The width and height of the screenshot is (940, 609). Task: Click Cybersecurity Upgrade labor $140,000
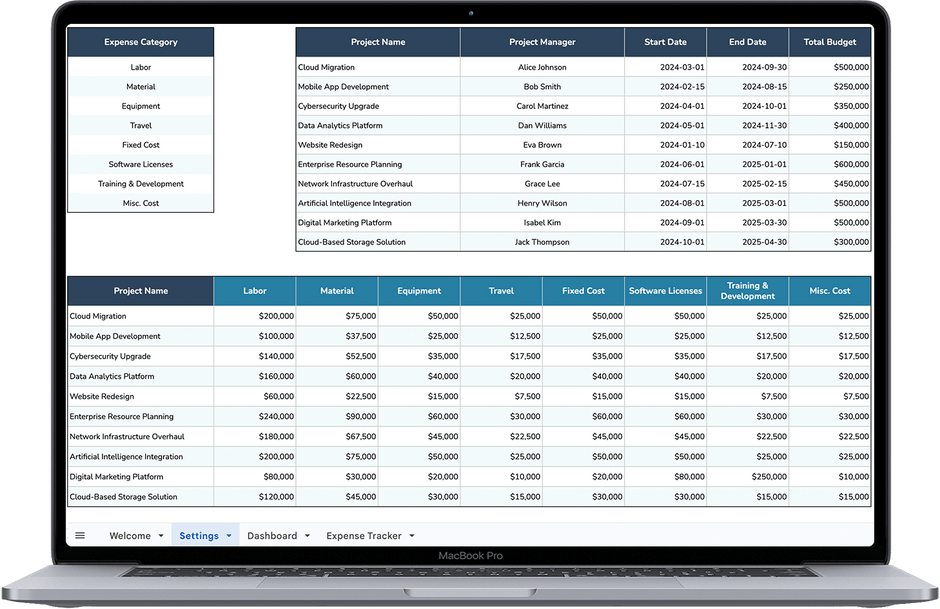(x=255, y=356)
